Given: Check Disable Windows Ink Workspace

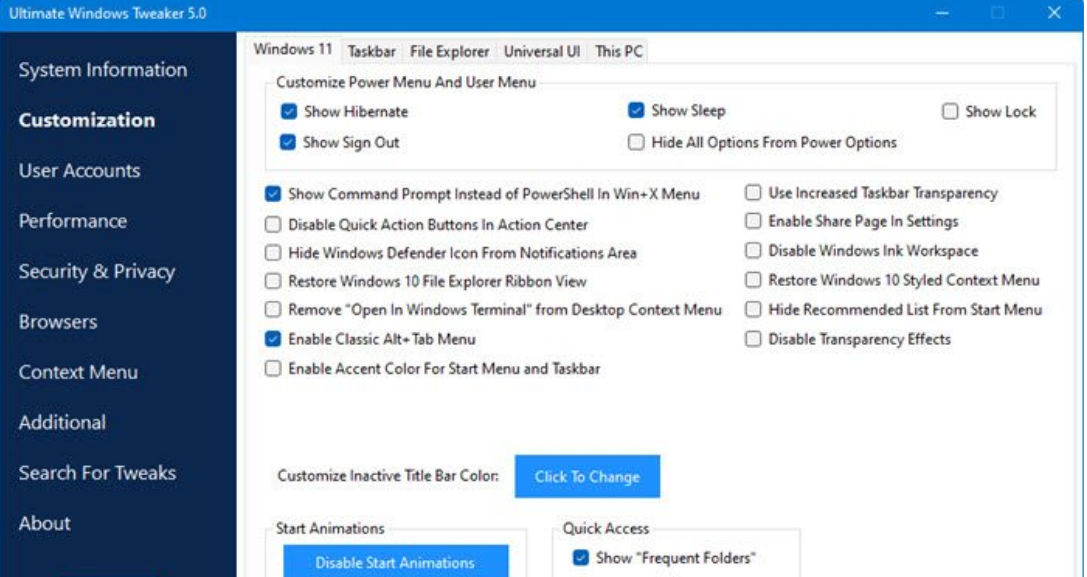Looking at the screenshot, I should click(753, 250).
